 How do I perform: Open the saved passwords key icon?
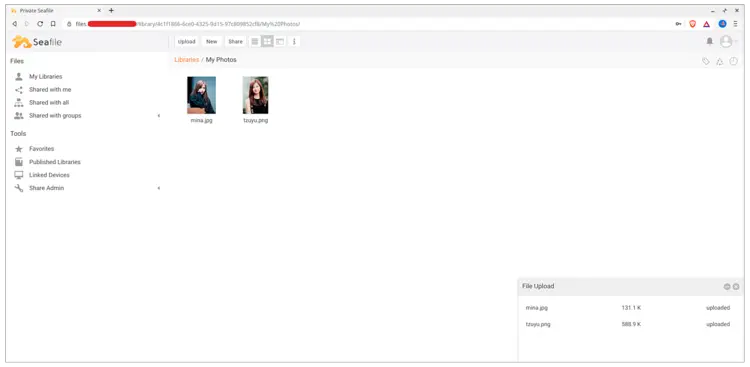click(x=678, y=24)
